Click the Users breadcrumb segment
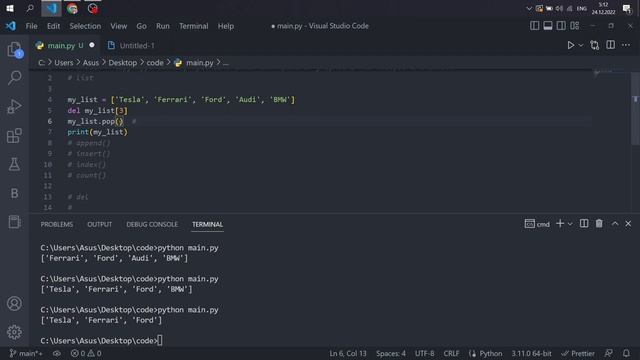Image resolution: width=640 pixels, height=360 pixels. pyautogui.click(x=64, y=63)
